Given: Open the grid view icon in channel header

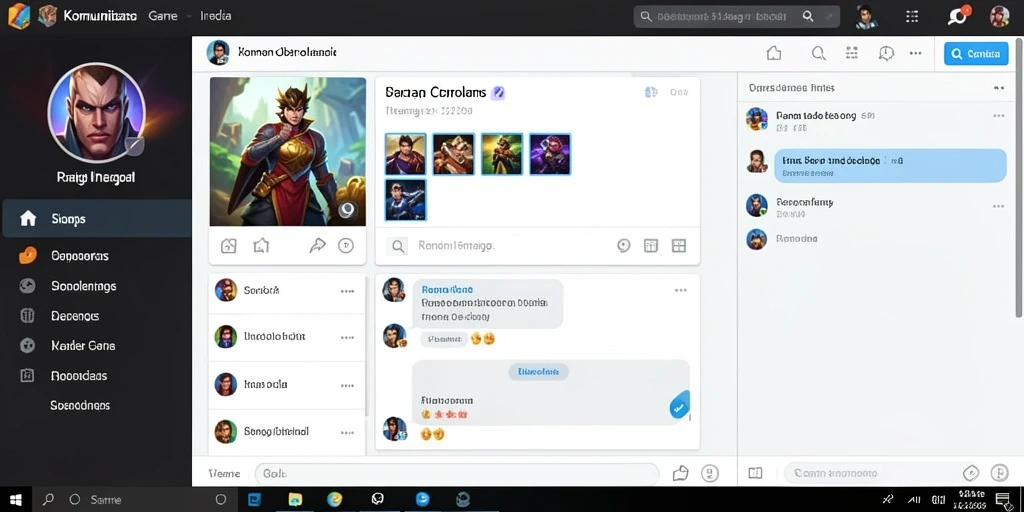Looking at the screenshot, I should click(x=852, y=54).
